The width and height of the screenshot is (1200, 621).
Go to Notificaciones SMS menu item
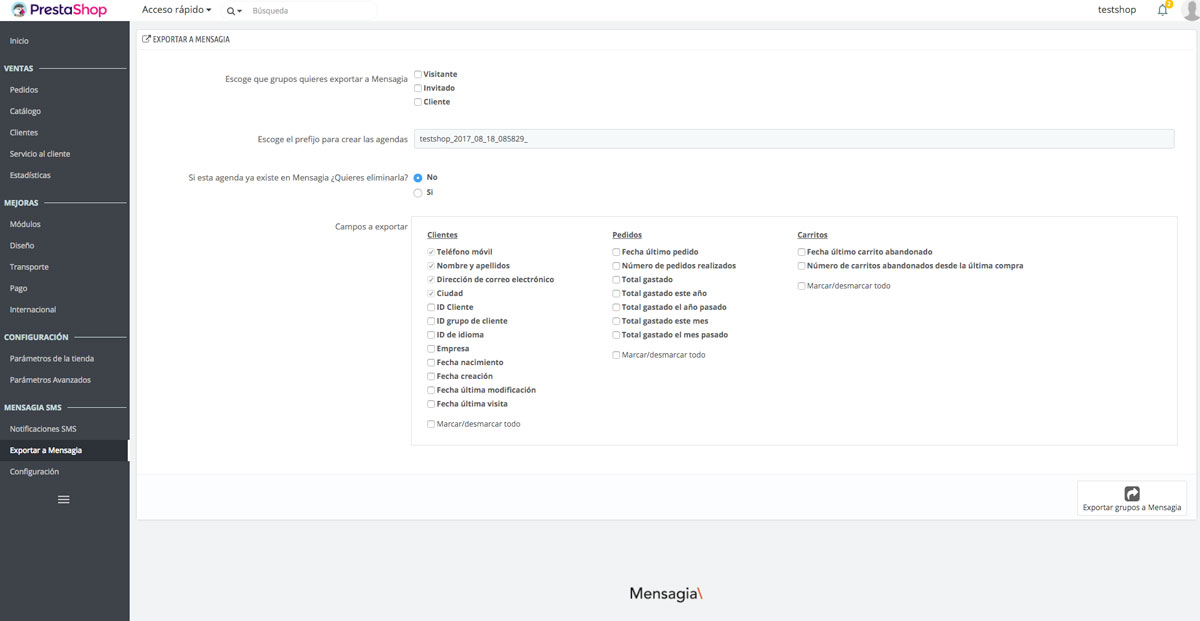pos(43,429)
